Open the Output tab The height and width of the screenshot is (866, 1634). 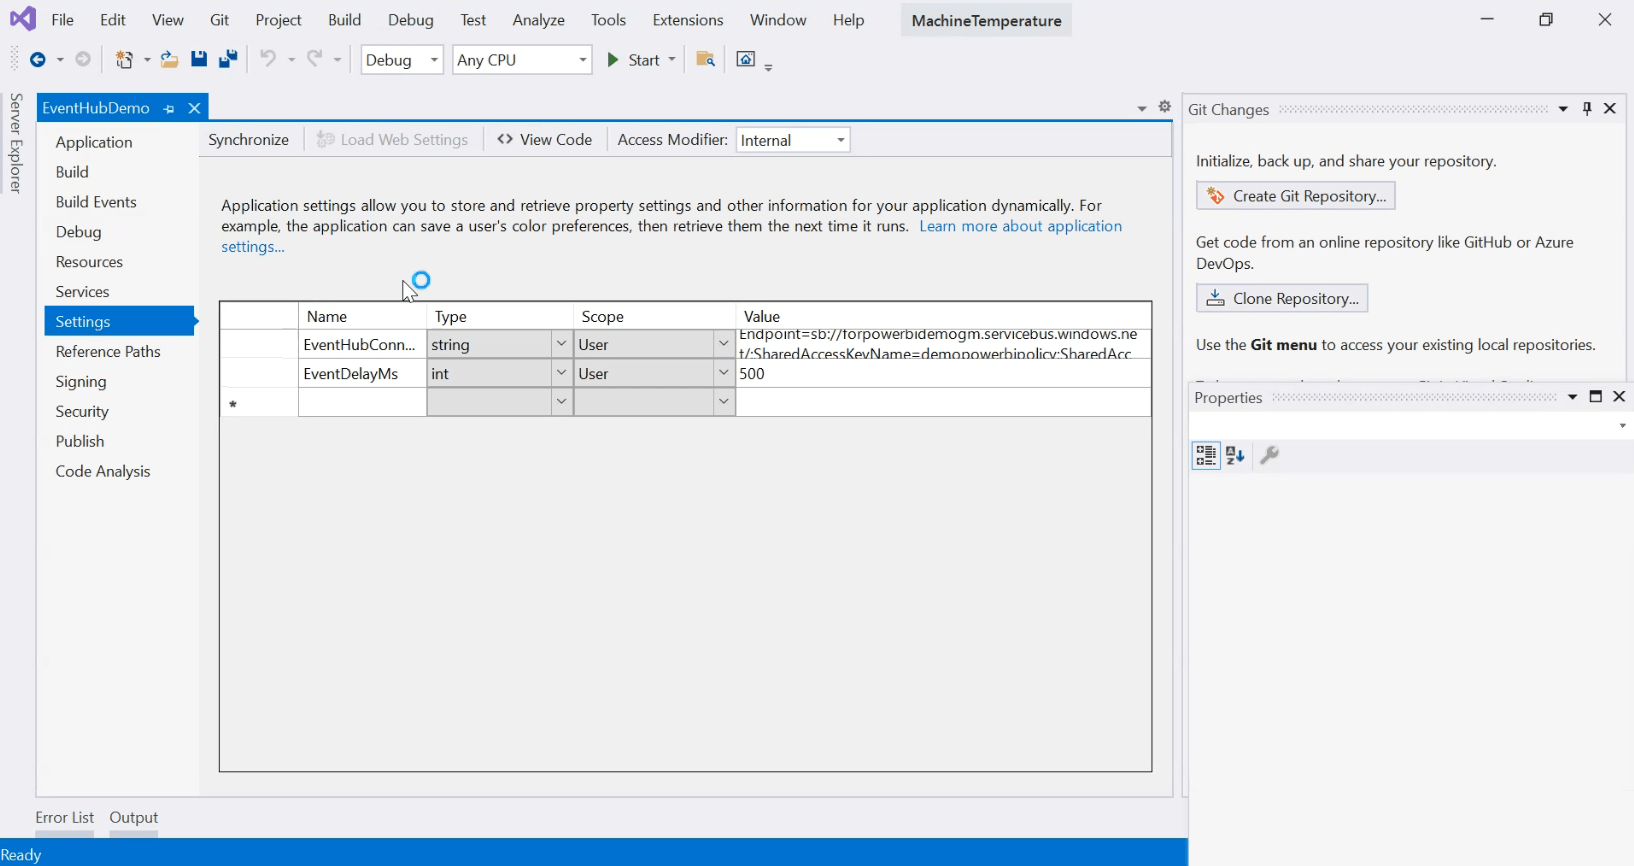(x=134, y=818)
